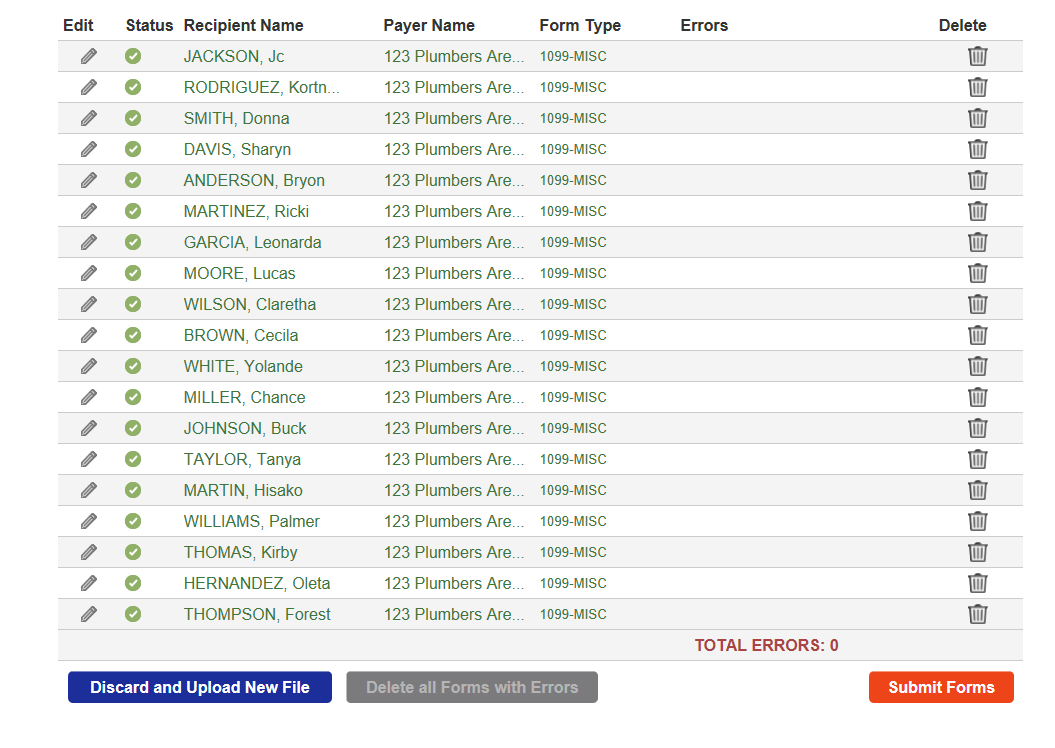Click edit pencil for MARTIN, Hisako
This screenshot has height=748, width=1055.
89,490
